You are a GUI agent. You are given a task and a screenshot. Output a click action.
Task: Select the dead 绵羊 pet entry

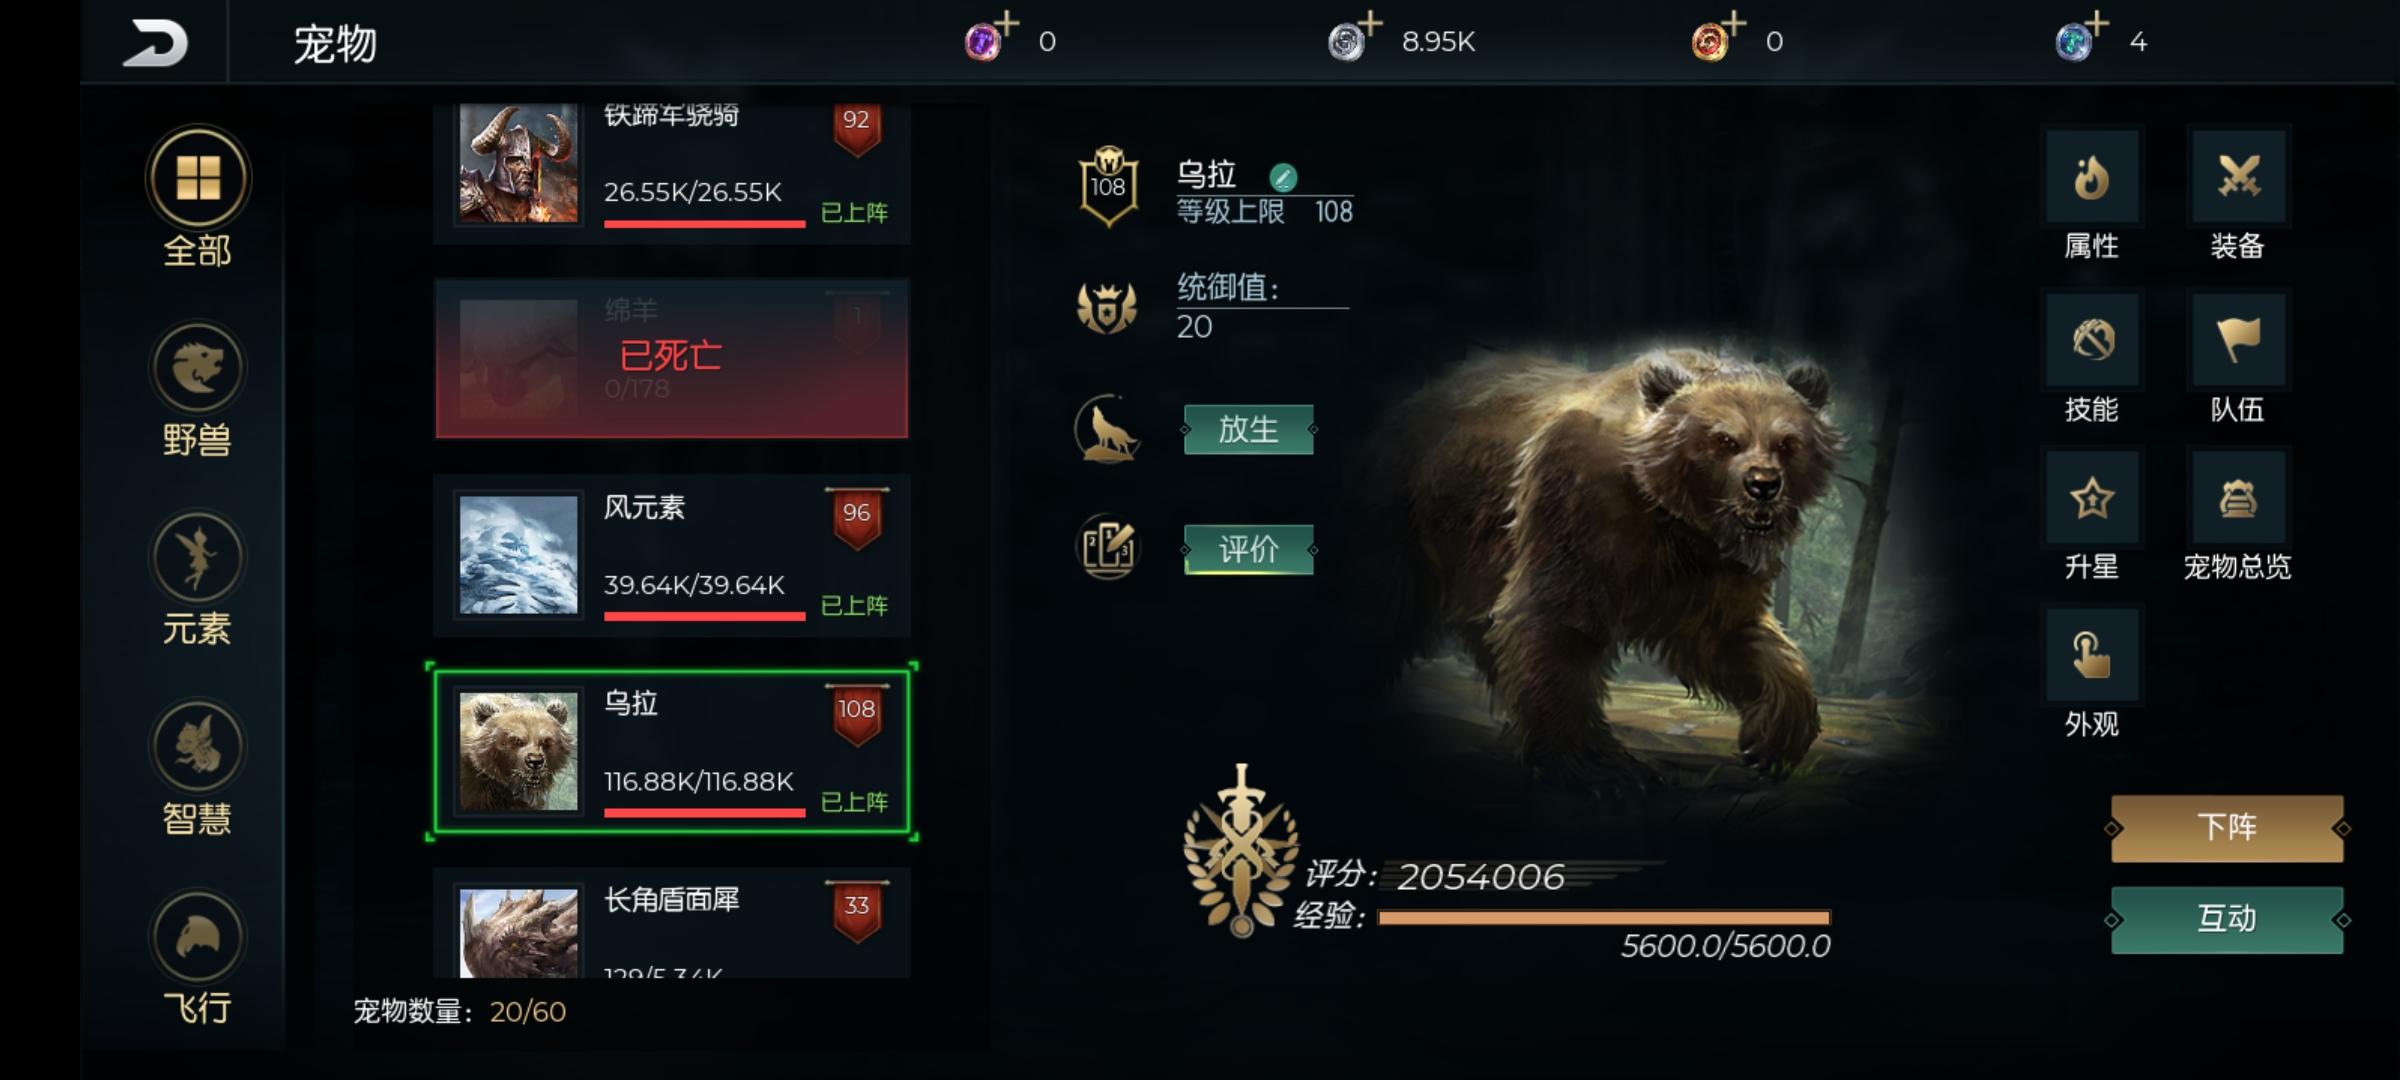[672, 359]
